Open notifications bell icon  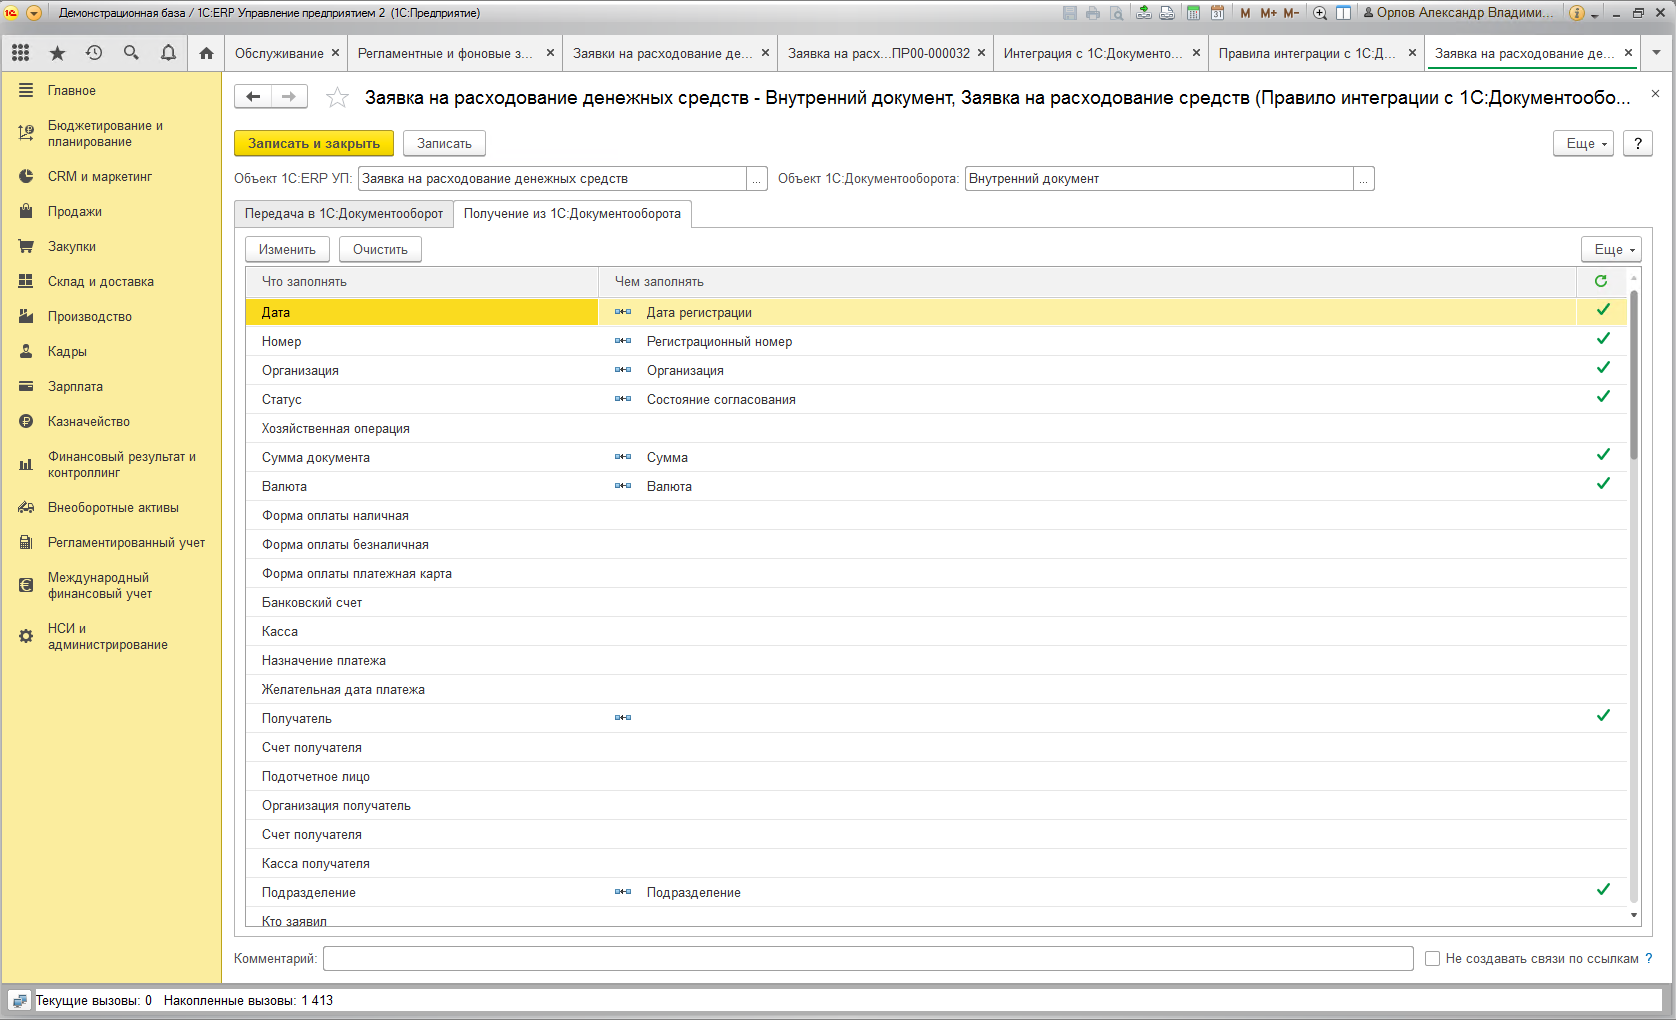click(x=168, y=53)
